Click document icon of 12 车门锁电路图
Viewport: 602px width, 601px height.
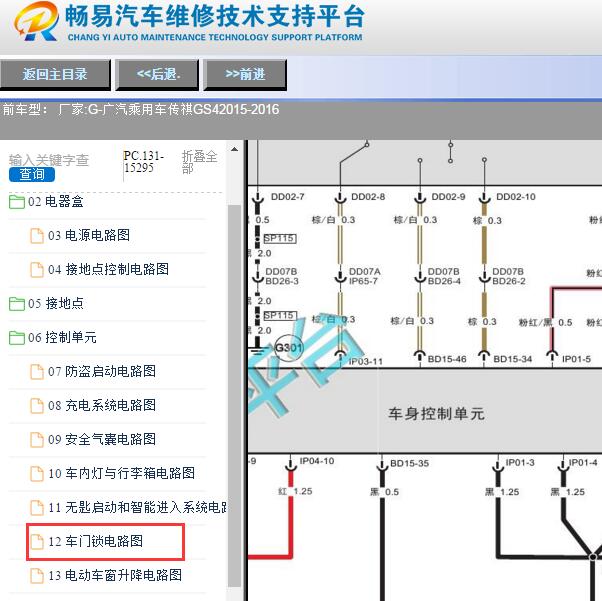pyautogui.click(x=37, y=541)
